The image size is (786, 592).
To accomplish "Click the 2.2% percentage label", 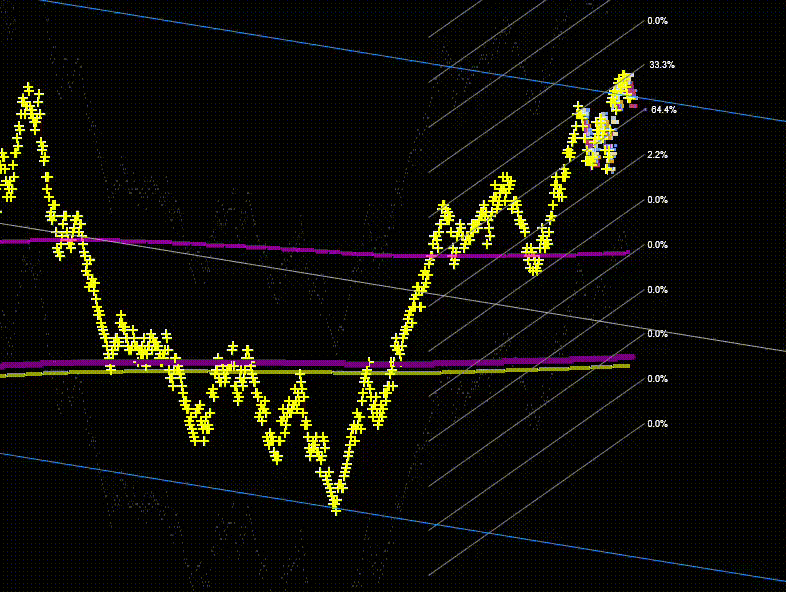I will pos(657,155).
